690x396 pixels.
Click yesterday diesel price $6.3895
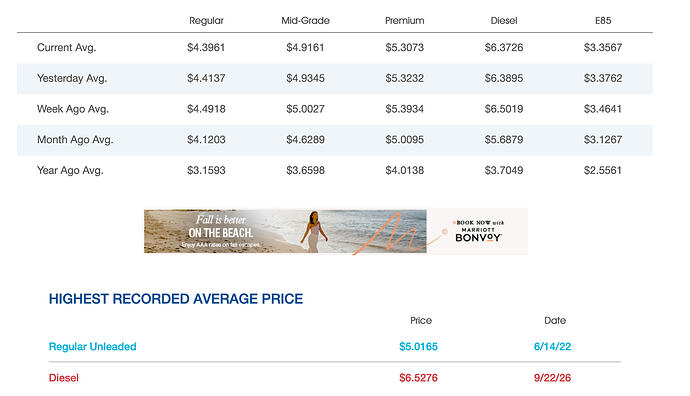[x=504, y=78]
